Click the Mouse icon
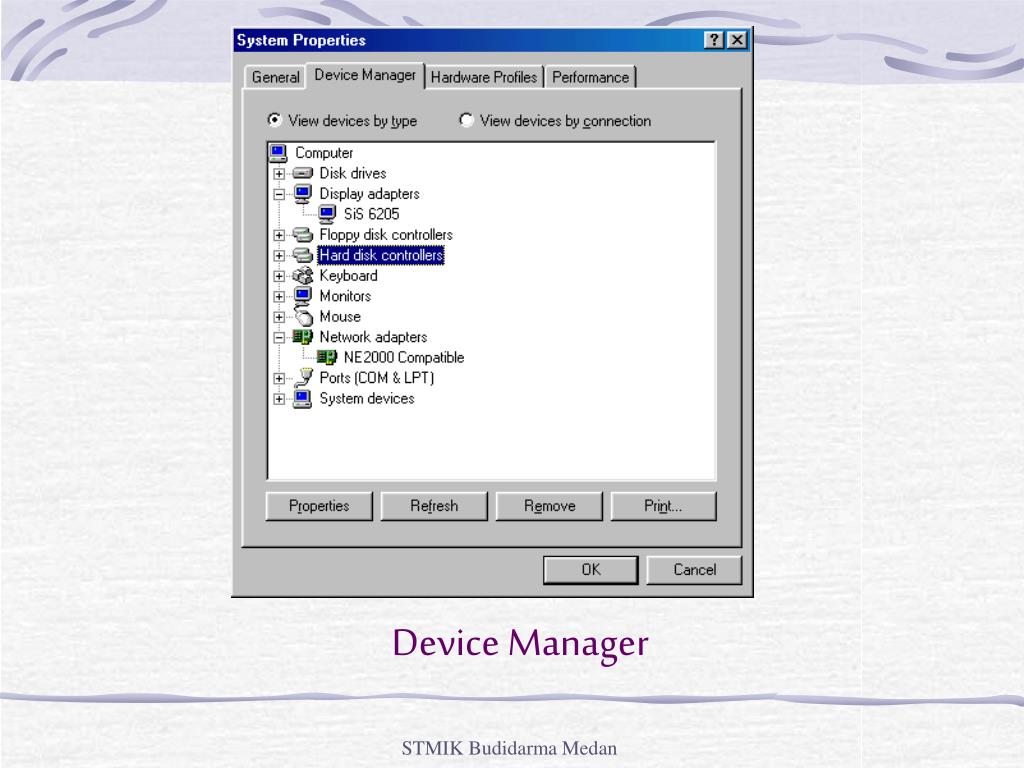1024x768 pixels. (303, 316)
